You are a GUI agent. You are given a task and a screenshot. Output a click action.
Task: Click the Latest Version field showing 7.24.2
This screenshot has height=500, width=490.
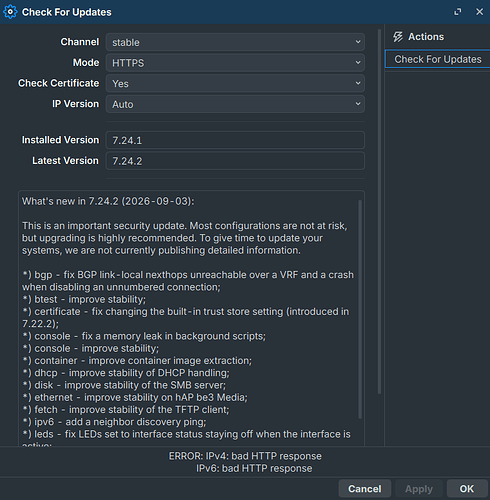[235, 161]
